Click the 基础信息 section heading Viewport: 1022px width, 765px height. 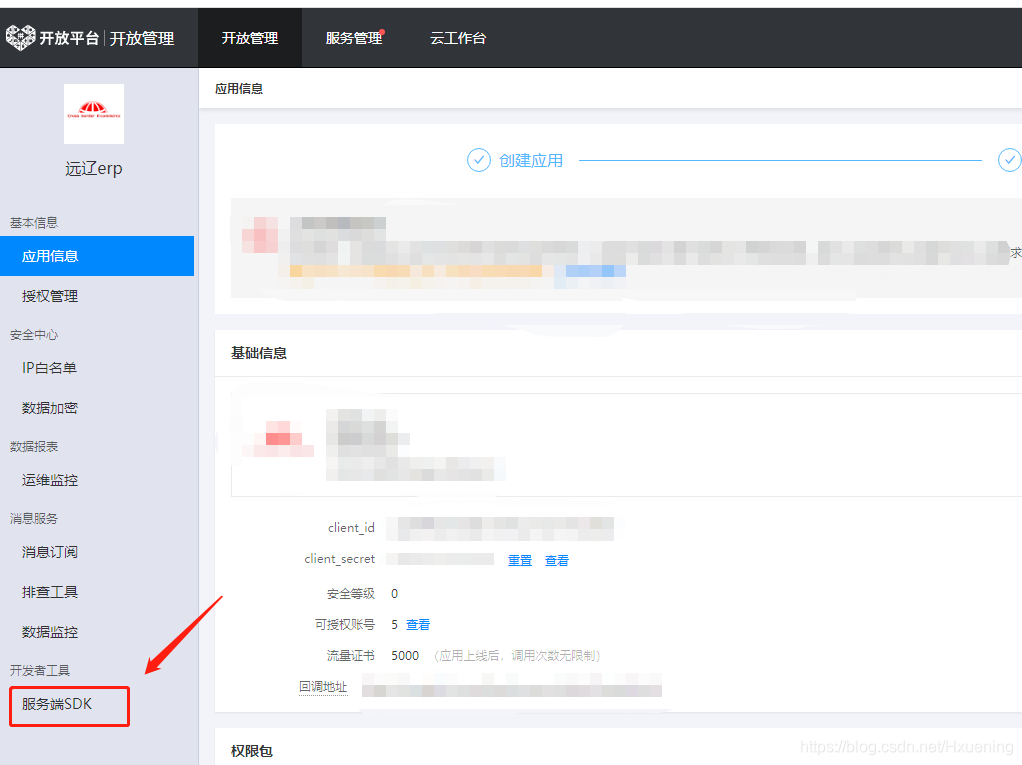(x=259, y=353)
